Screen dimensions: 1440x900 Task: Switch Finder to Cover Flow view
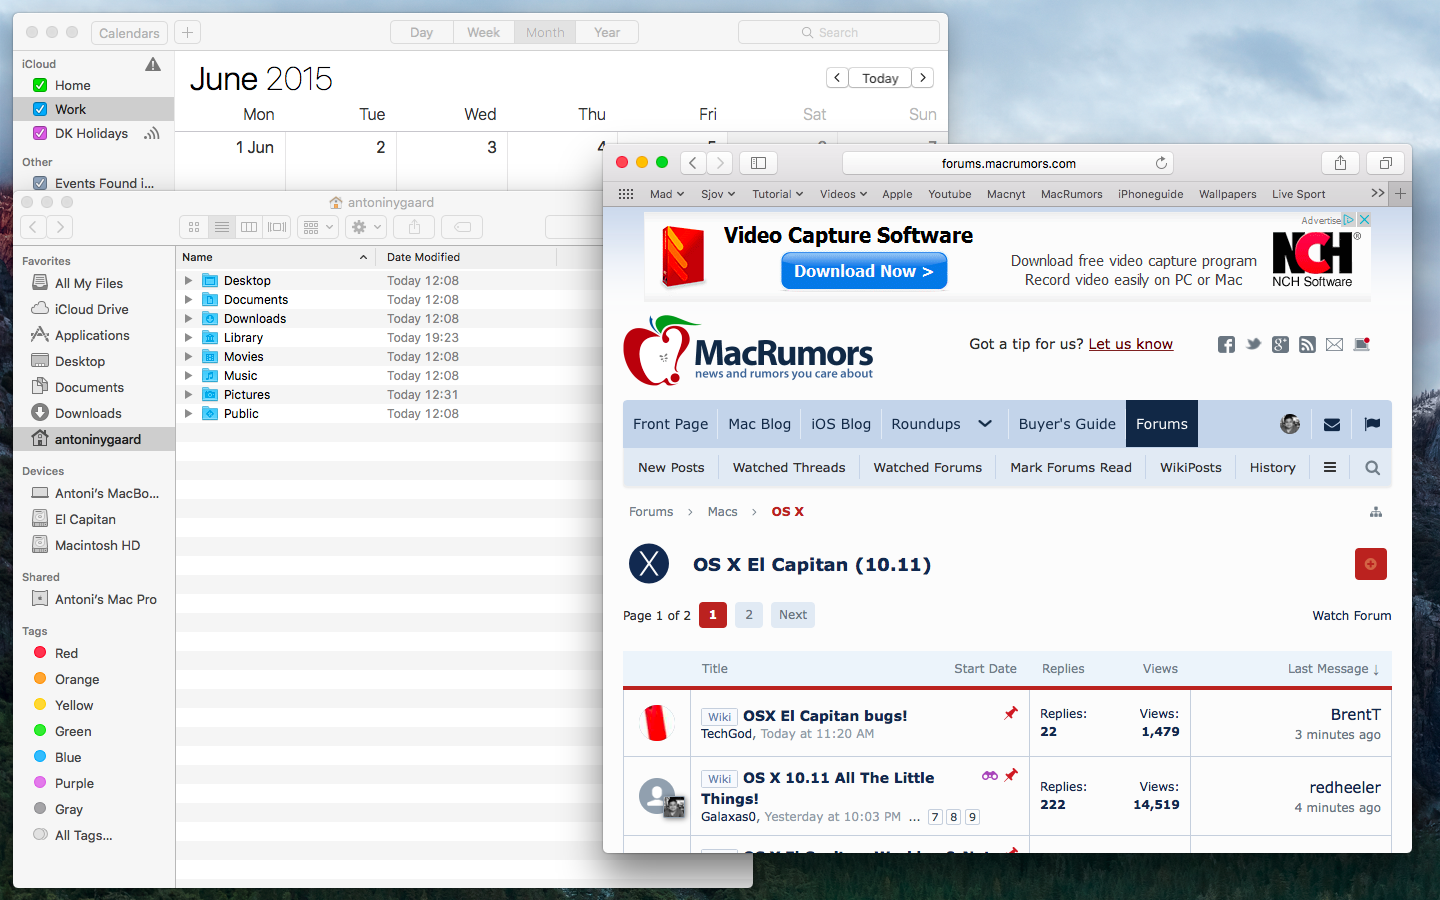(277, 227)
